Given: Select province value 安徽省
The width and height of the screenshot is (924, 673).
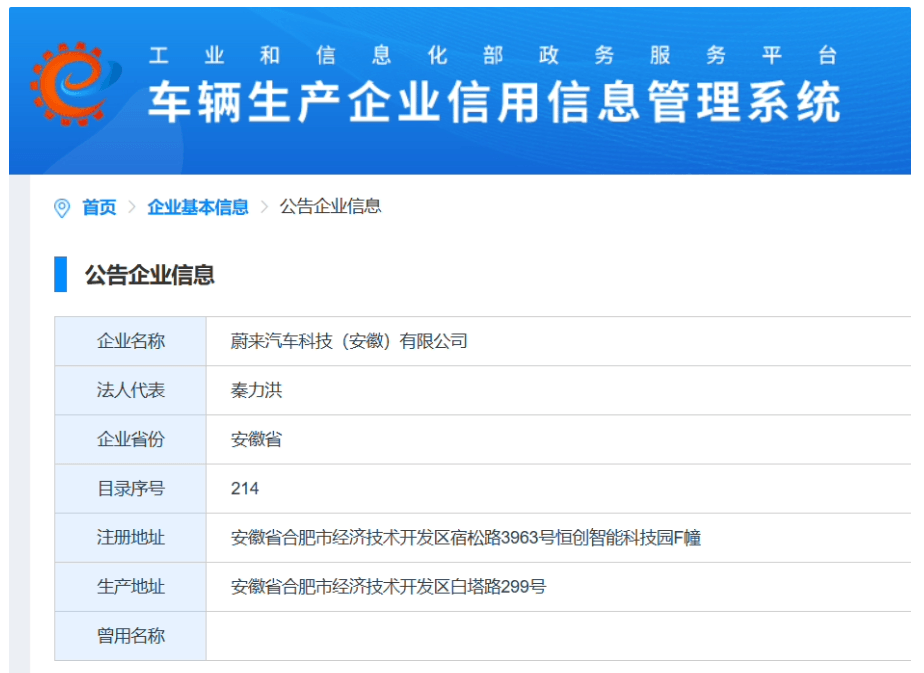Looking at the screenshot, I should 256,440.
